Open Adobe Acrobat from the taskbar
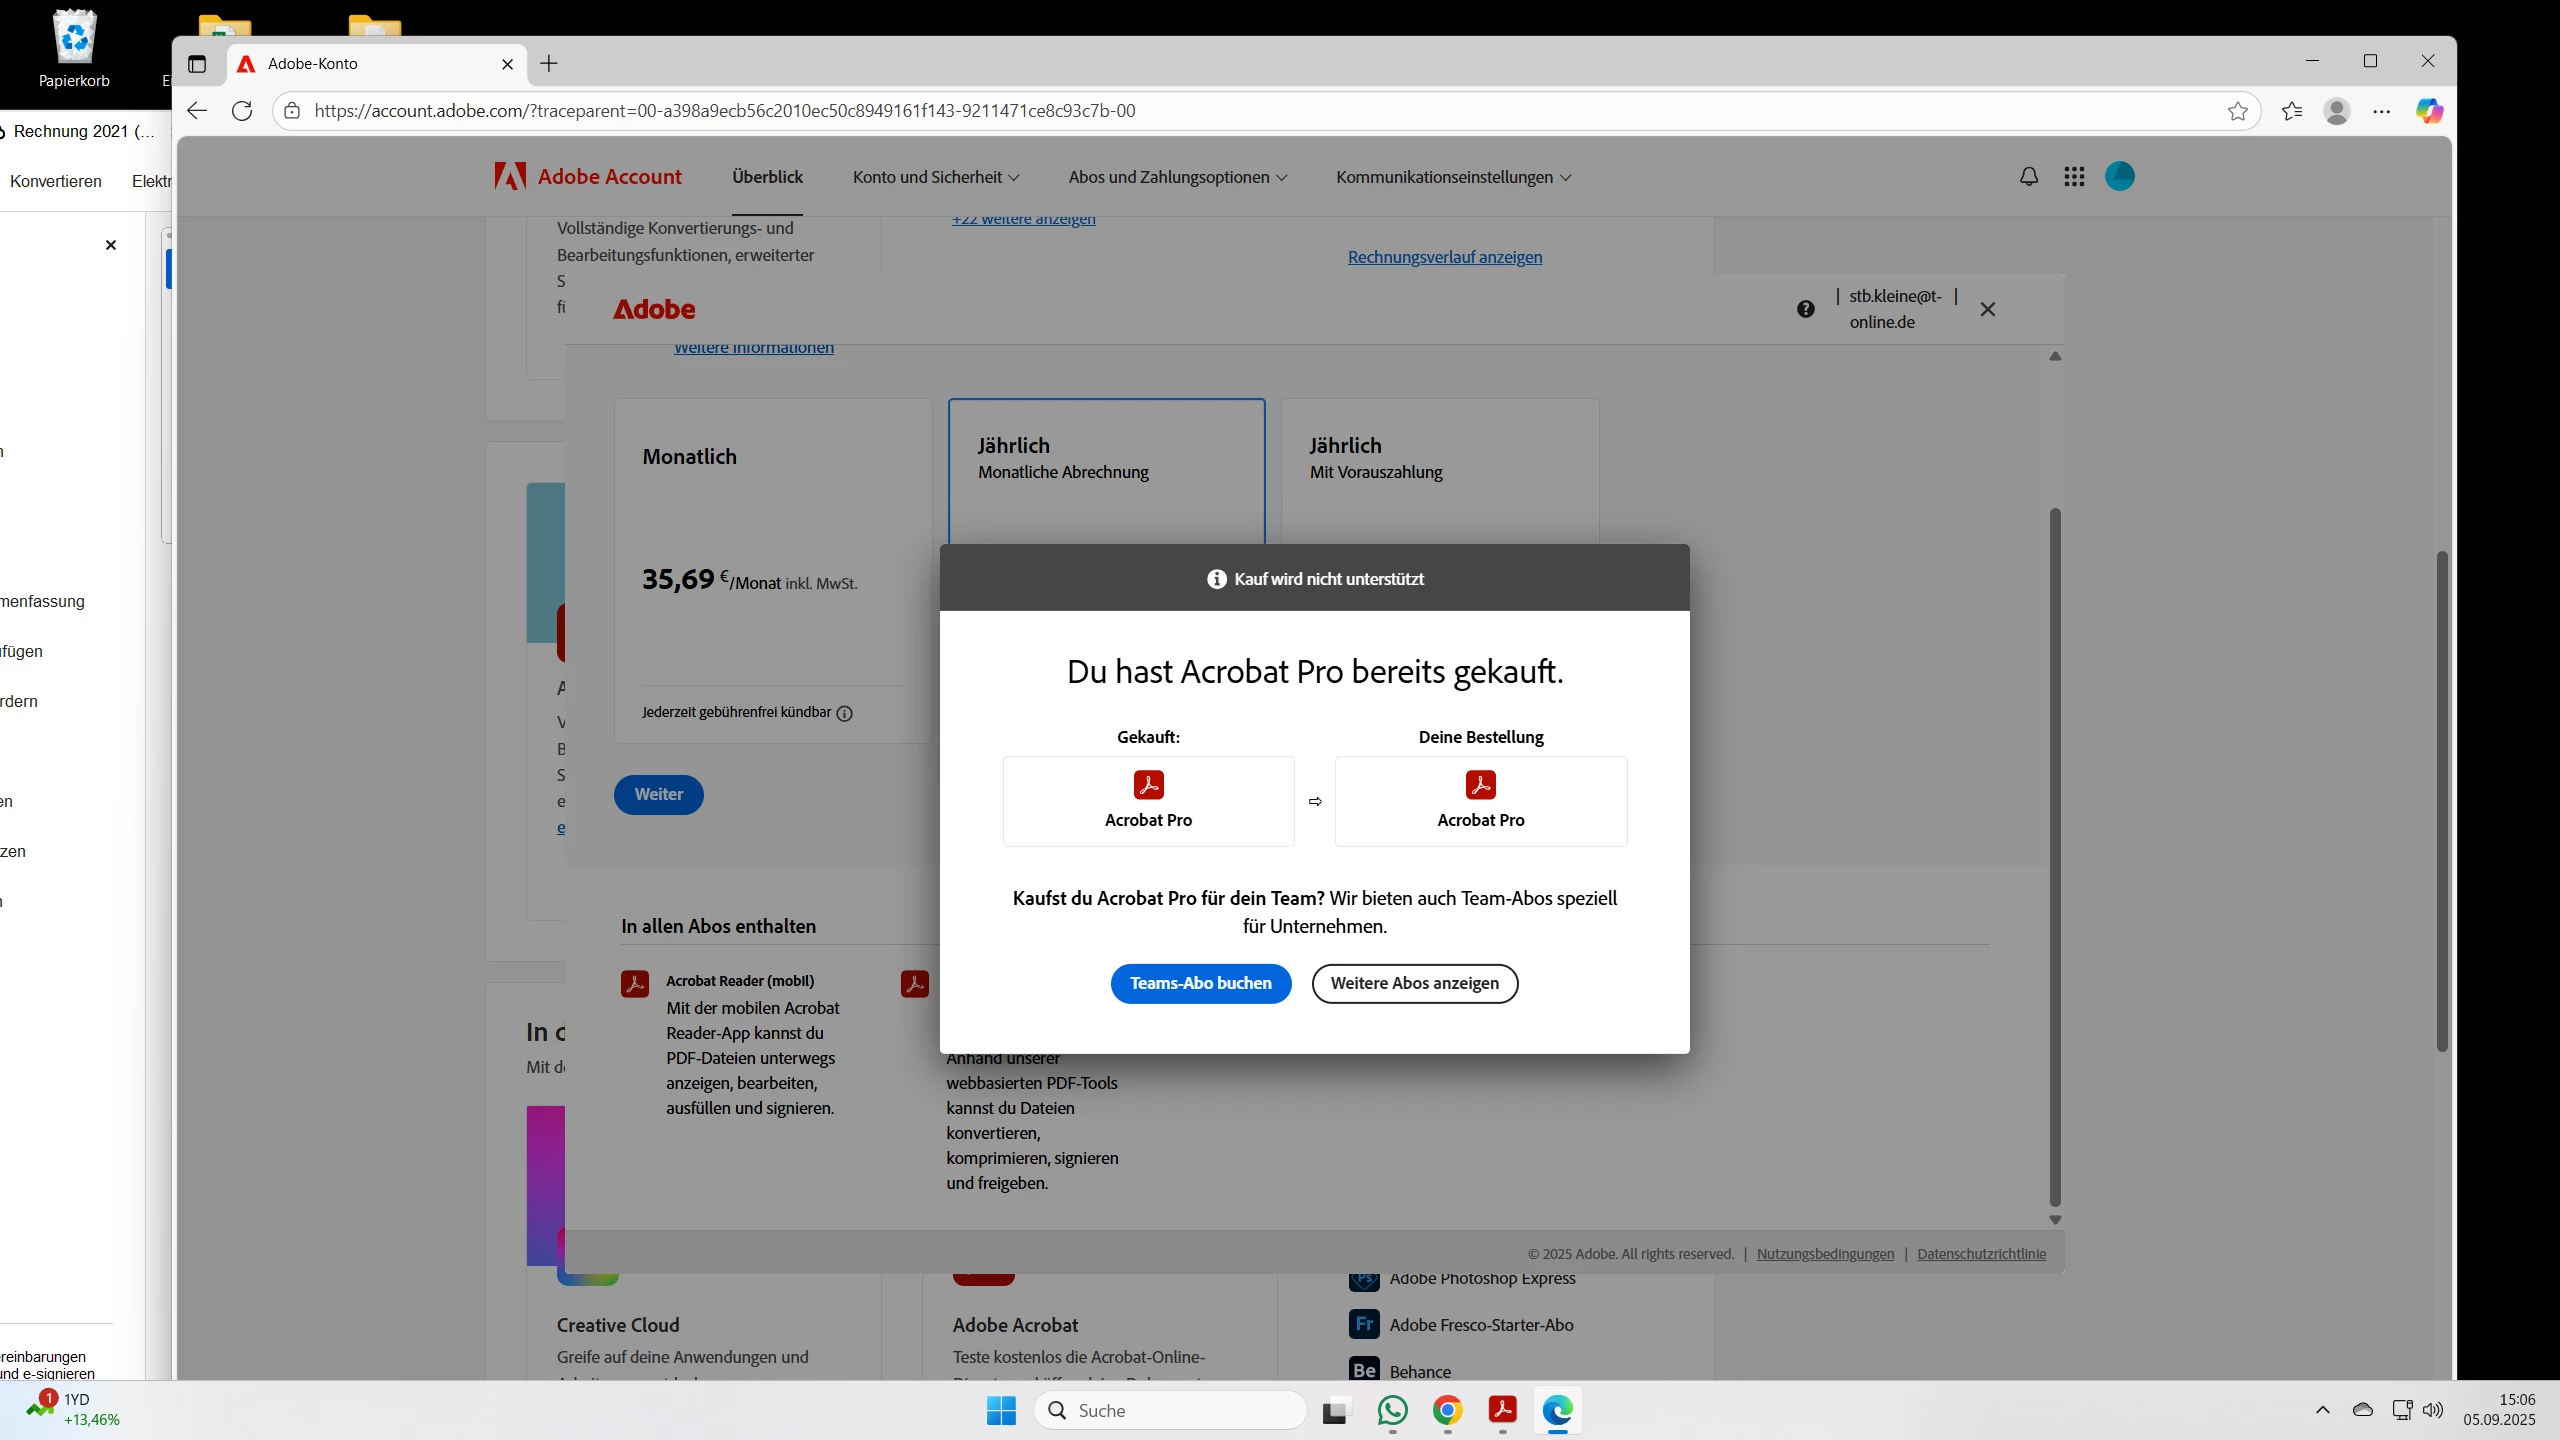Image resolution: width=2560 pixels, height=1440 pixels. pos(1502,1410)
